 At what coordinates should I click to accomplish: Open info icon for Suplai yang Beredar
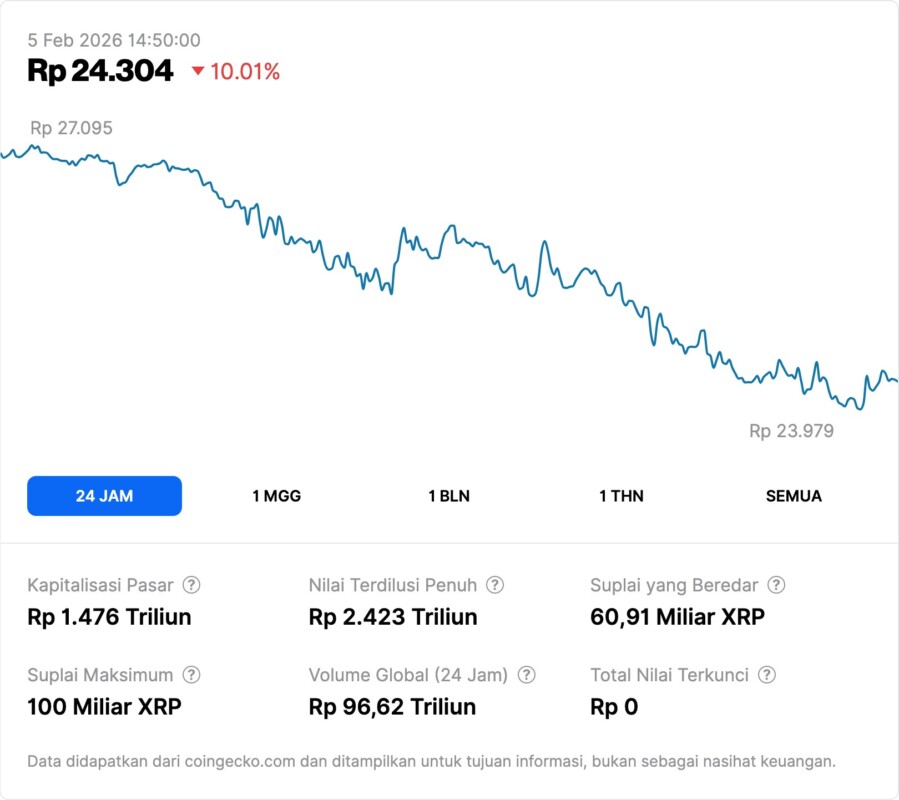coord(776,585)
